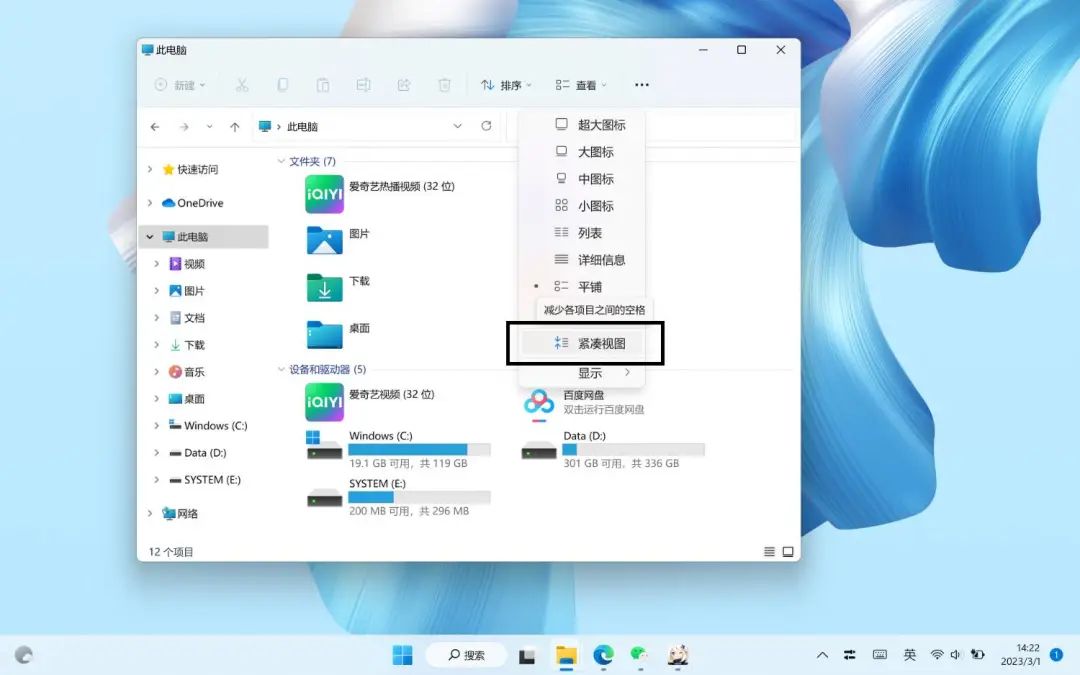
Task: Click the 搜索 search box on the taskbar
Action: [466, 654]
